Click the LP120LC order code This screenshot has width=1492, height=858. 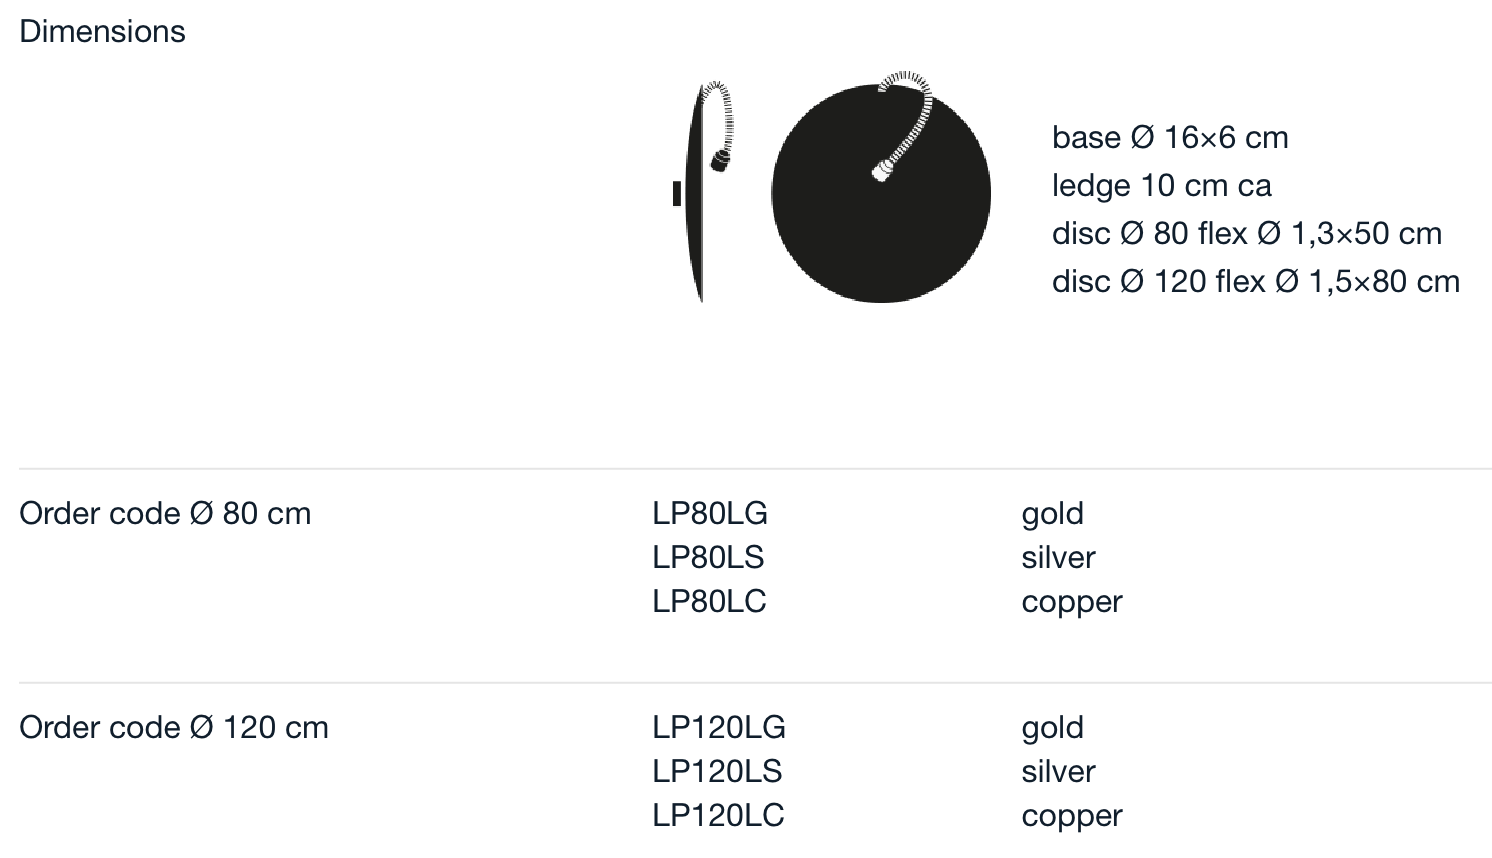pos(718,815)
